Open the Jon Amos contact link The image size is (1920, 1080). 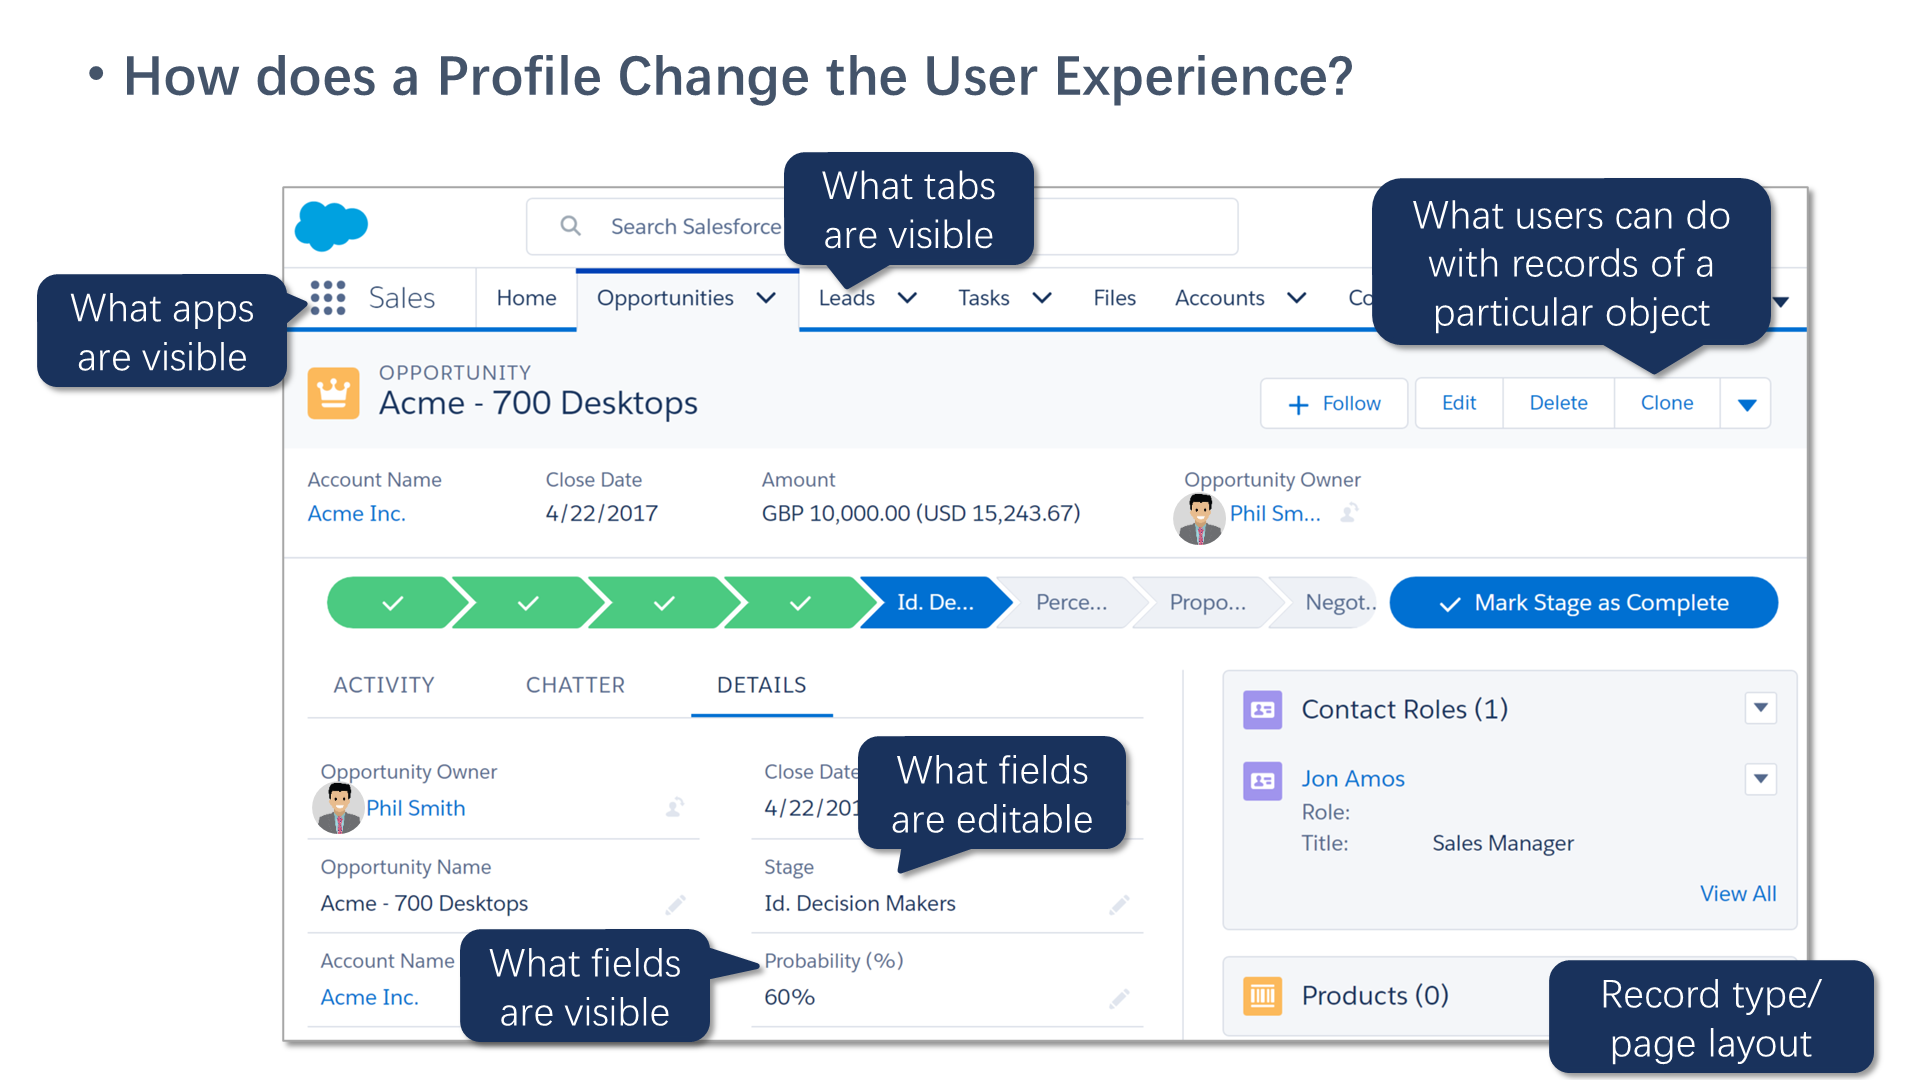(1353, 779)
